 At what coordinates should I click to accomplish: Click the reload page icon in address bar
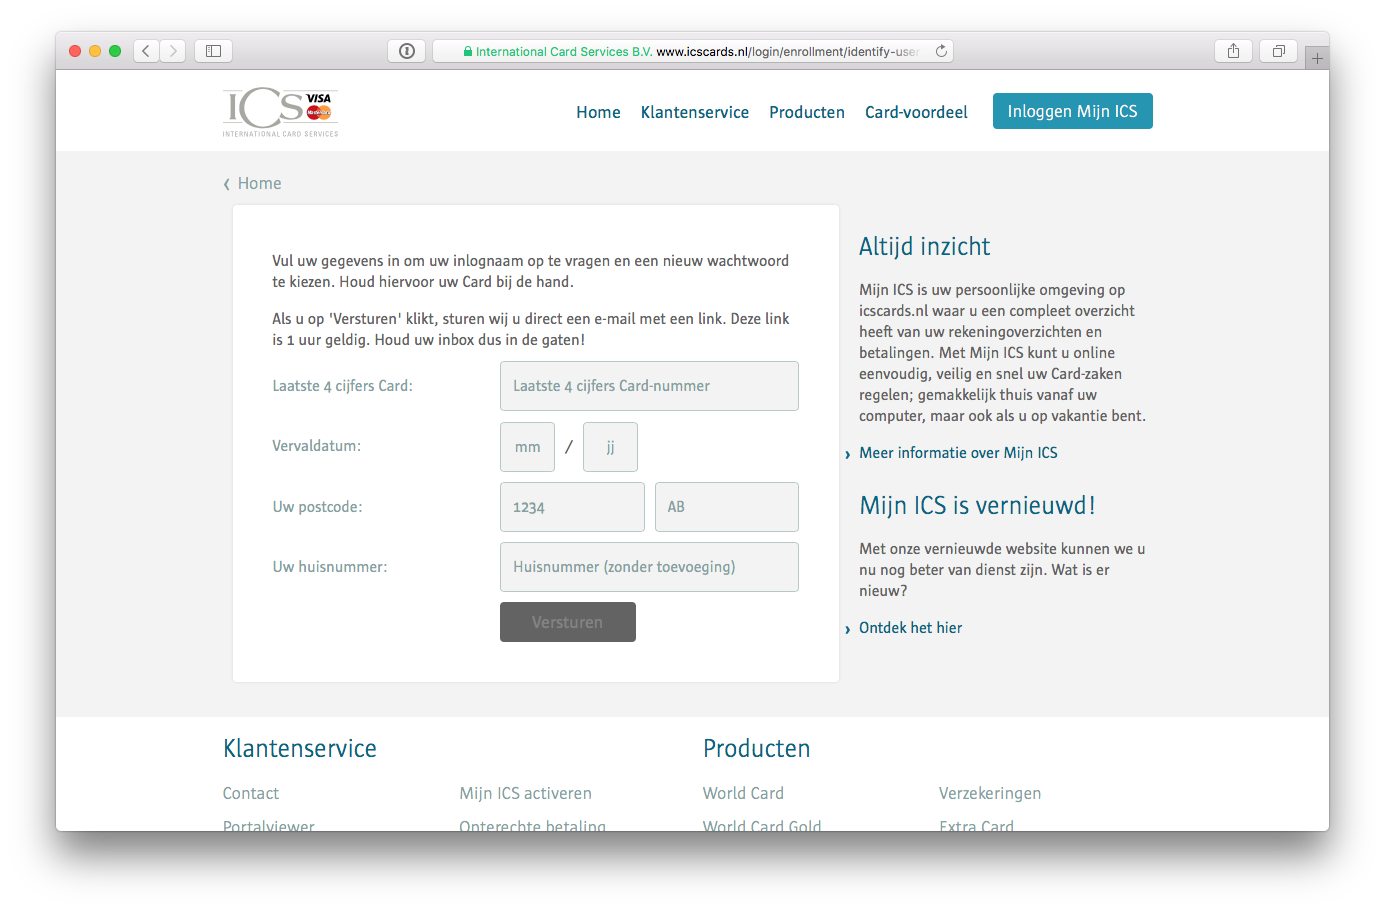(x=941, y=51)
